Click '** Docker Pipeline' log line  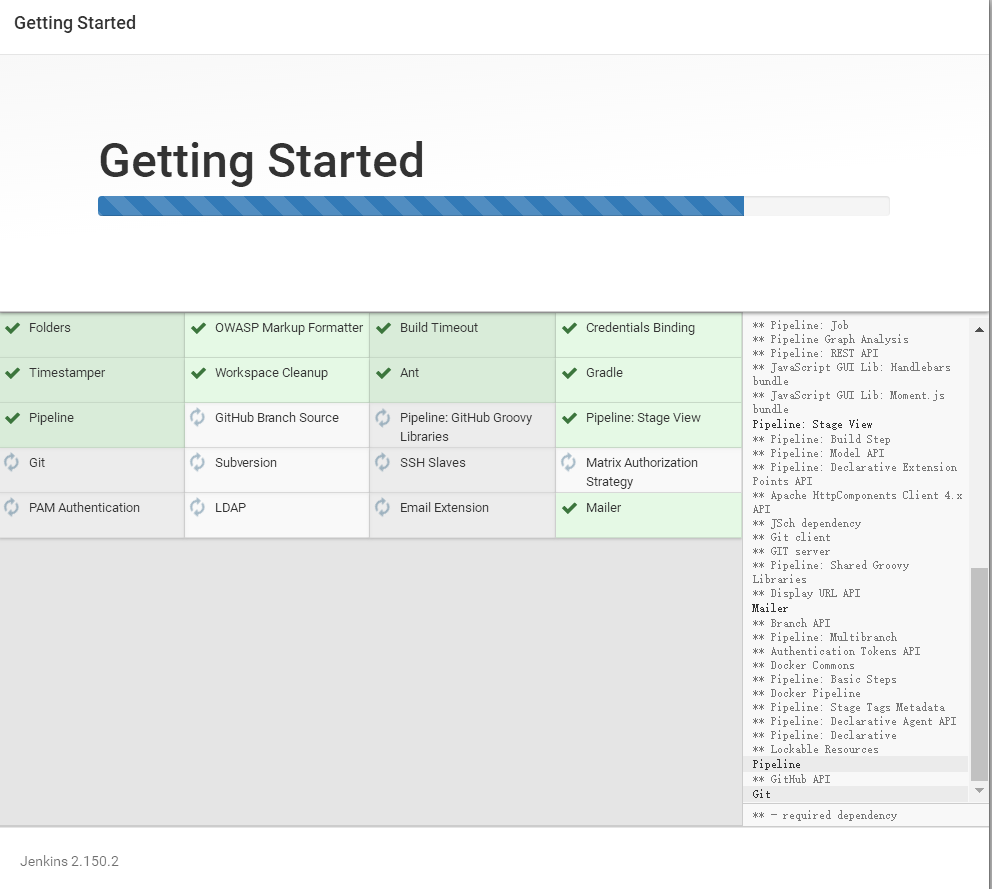[807, 693]
